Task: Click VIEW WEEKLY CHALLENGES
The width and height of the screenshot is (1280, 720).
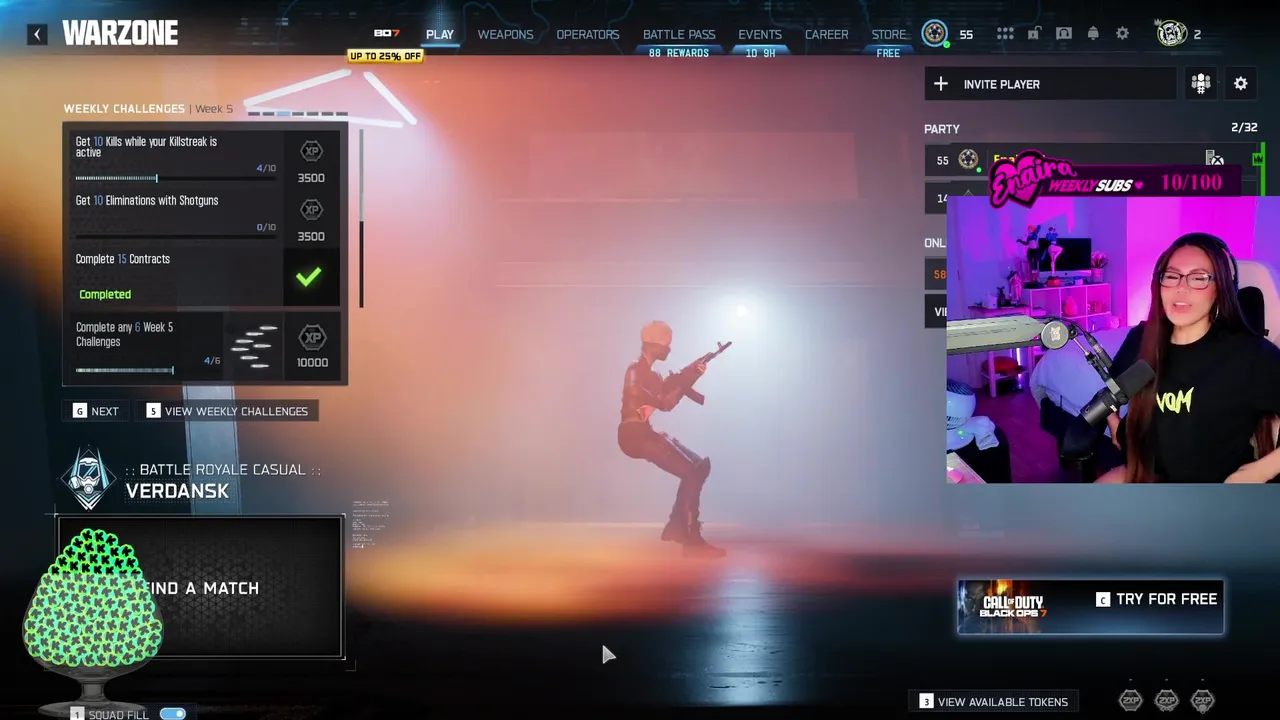Action: point(229,411)
